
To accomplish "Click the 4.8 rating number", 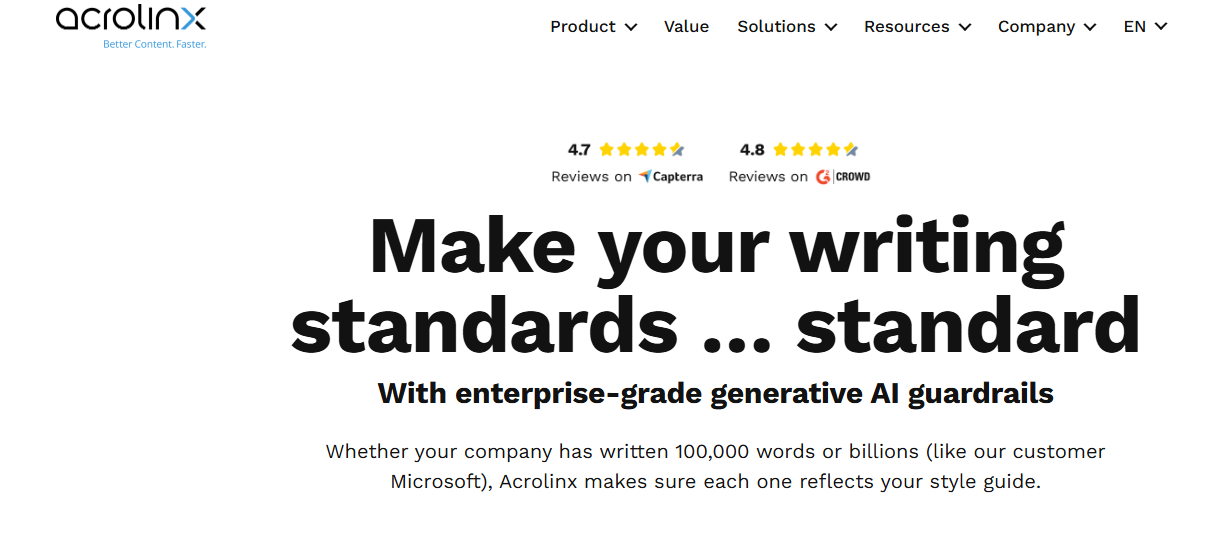I will point(752,150).
